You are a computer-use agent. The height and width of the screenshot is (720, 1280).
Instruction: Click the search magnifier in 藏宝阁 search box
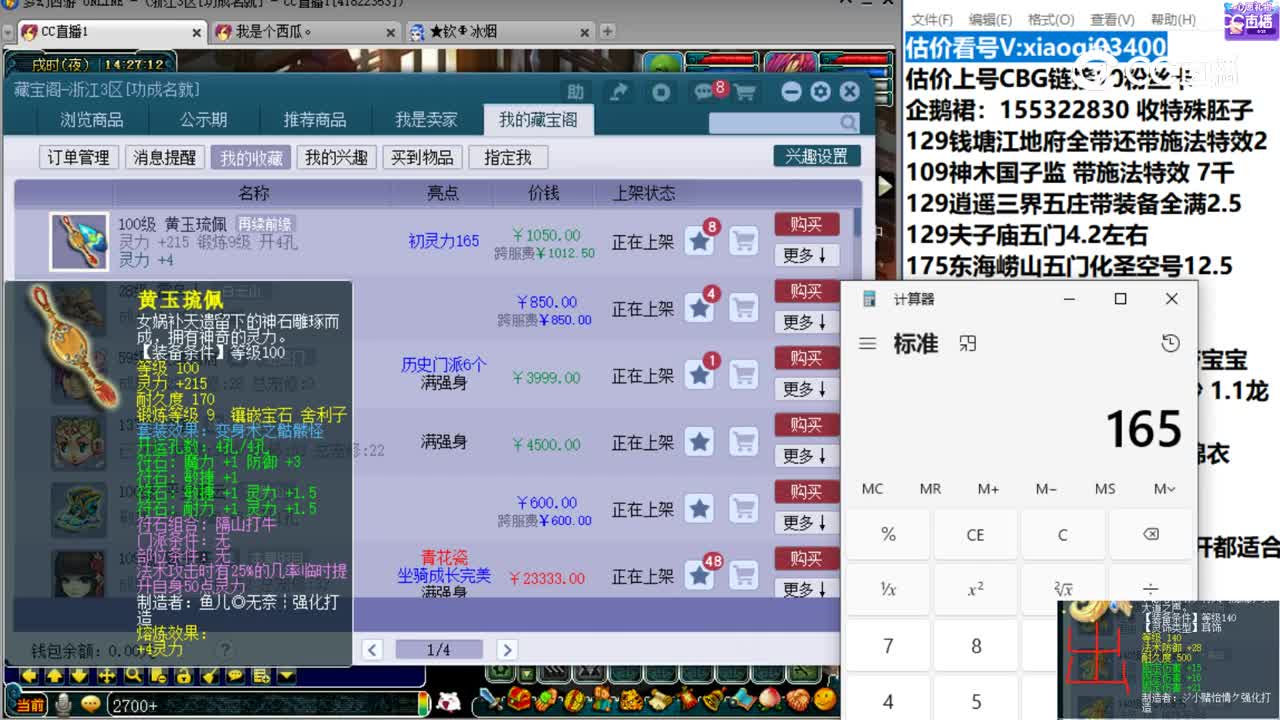click(848, 122)
